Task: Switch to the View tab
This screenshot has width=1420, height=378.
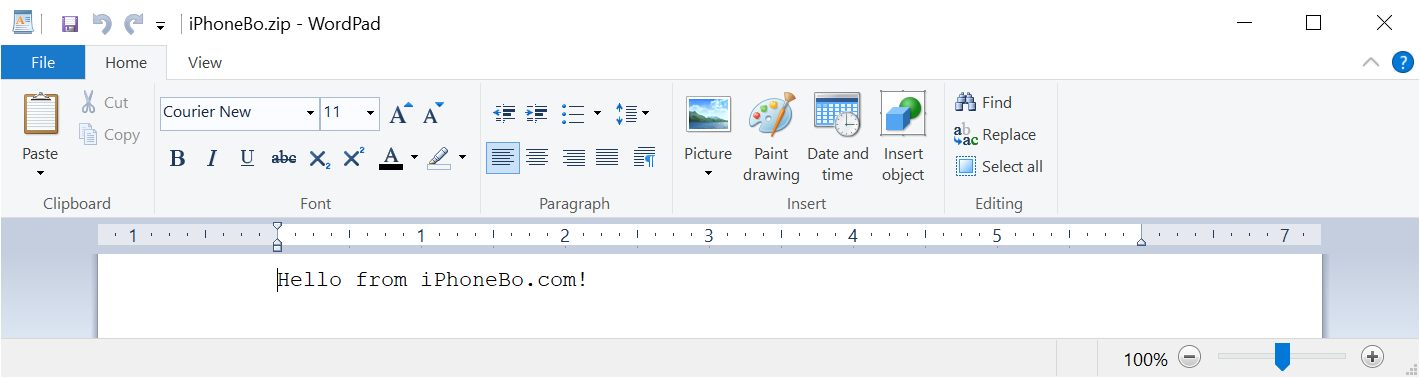Action: coord(204,62)
